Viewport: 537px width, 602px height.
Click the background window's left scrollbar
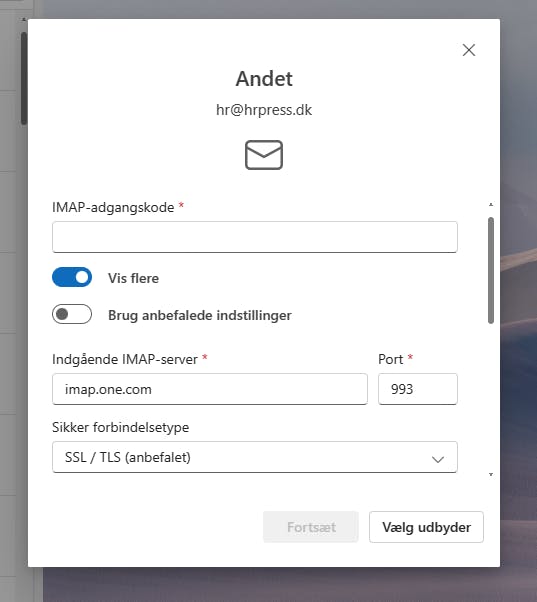pyautogui.click(x=24, y=78)
